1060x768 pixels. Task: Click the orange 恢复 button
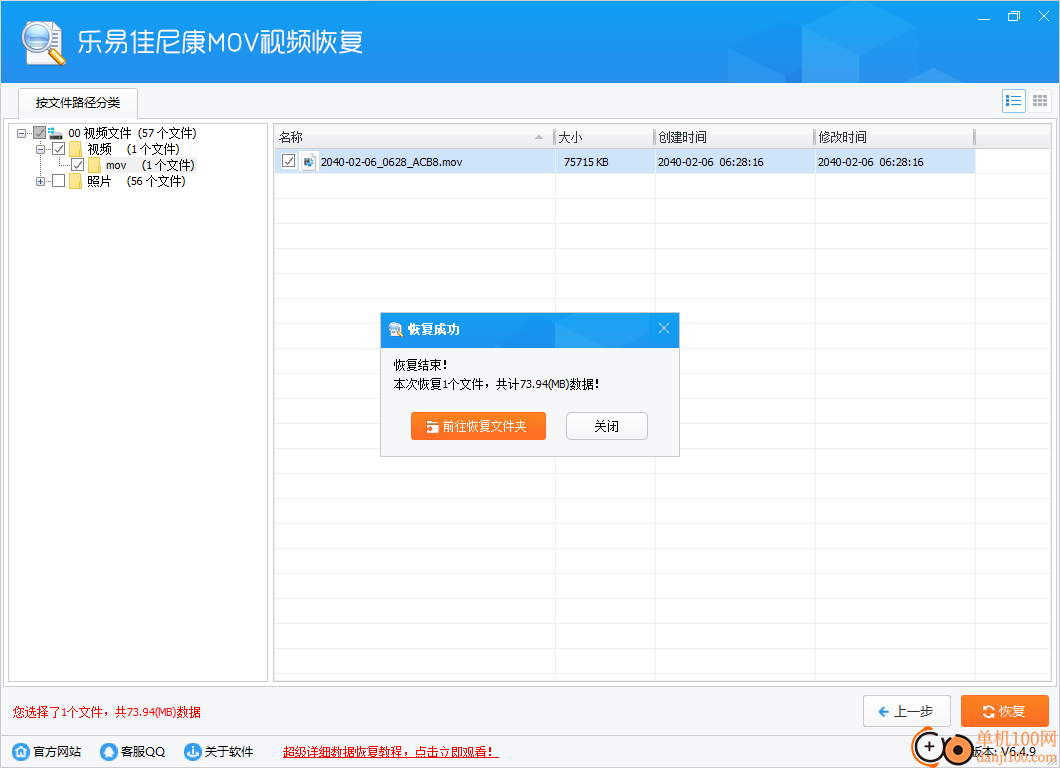1005,711
